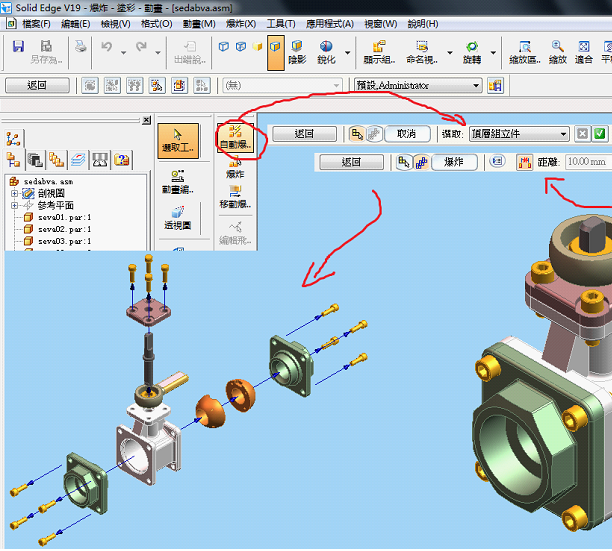Select the first wireframe cube display icon
Screen dimensions: 612x551
tap(224, 47)
